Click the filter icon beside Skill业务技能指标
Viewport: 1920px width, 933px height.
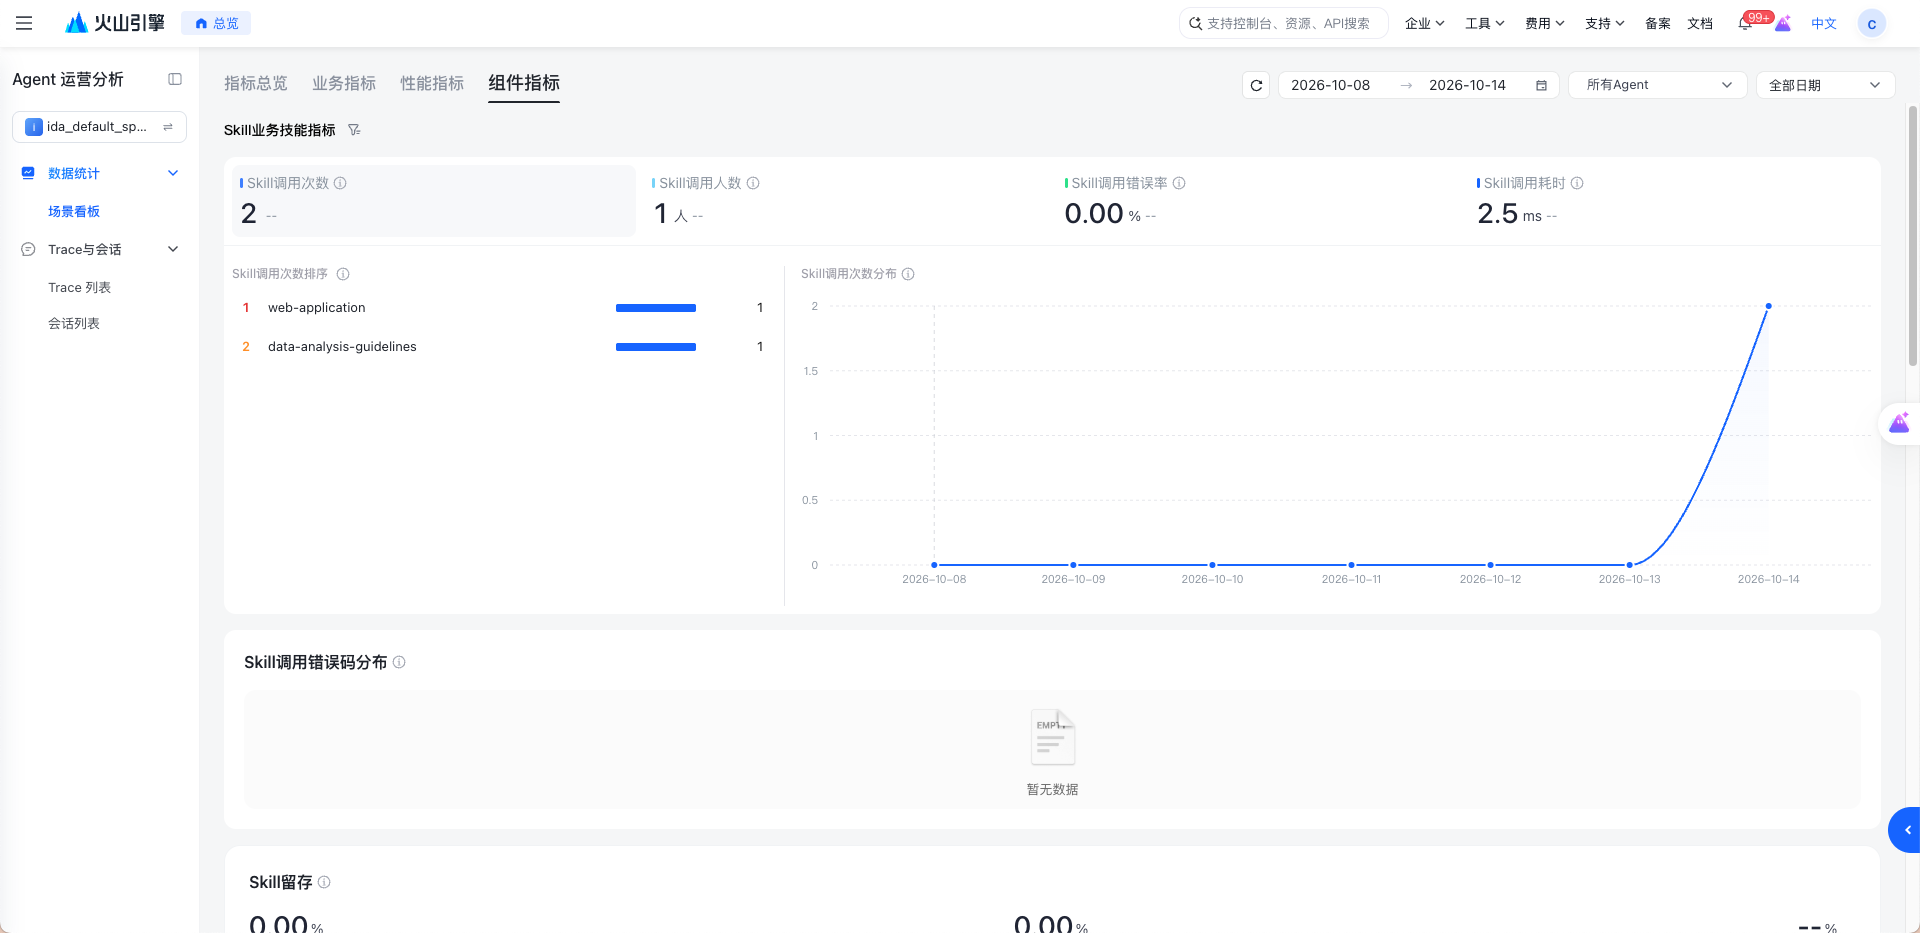pyautogui.click(x=354, y=130)
